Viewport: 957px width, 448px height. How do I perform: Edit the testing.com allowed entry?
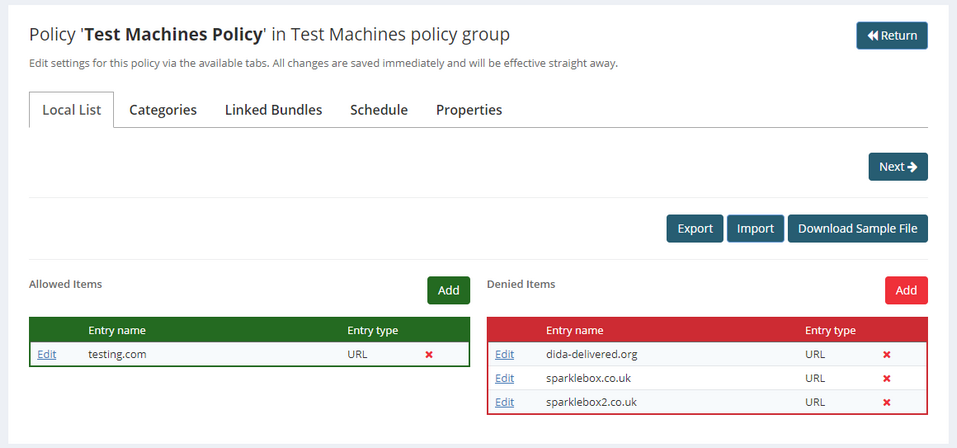[x=47, y=354]
